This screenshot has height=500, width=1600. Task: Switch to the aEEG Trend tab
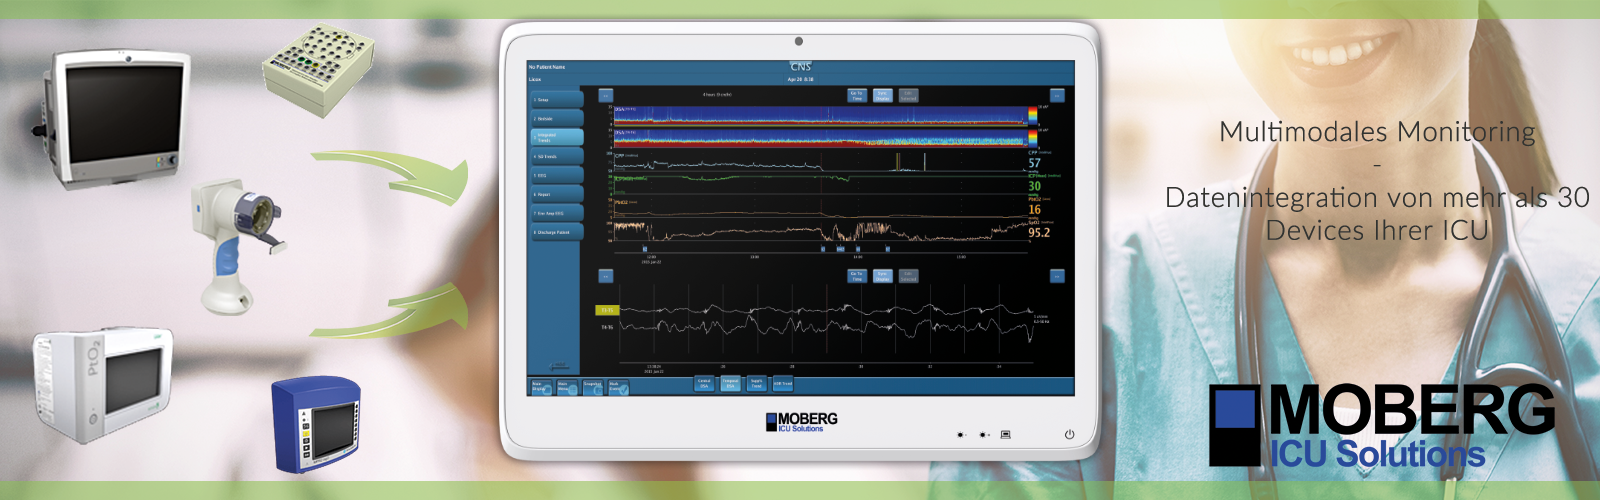pyautogui.click(x=783, y=383)
